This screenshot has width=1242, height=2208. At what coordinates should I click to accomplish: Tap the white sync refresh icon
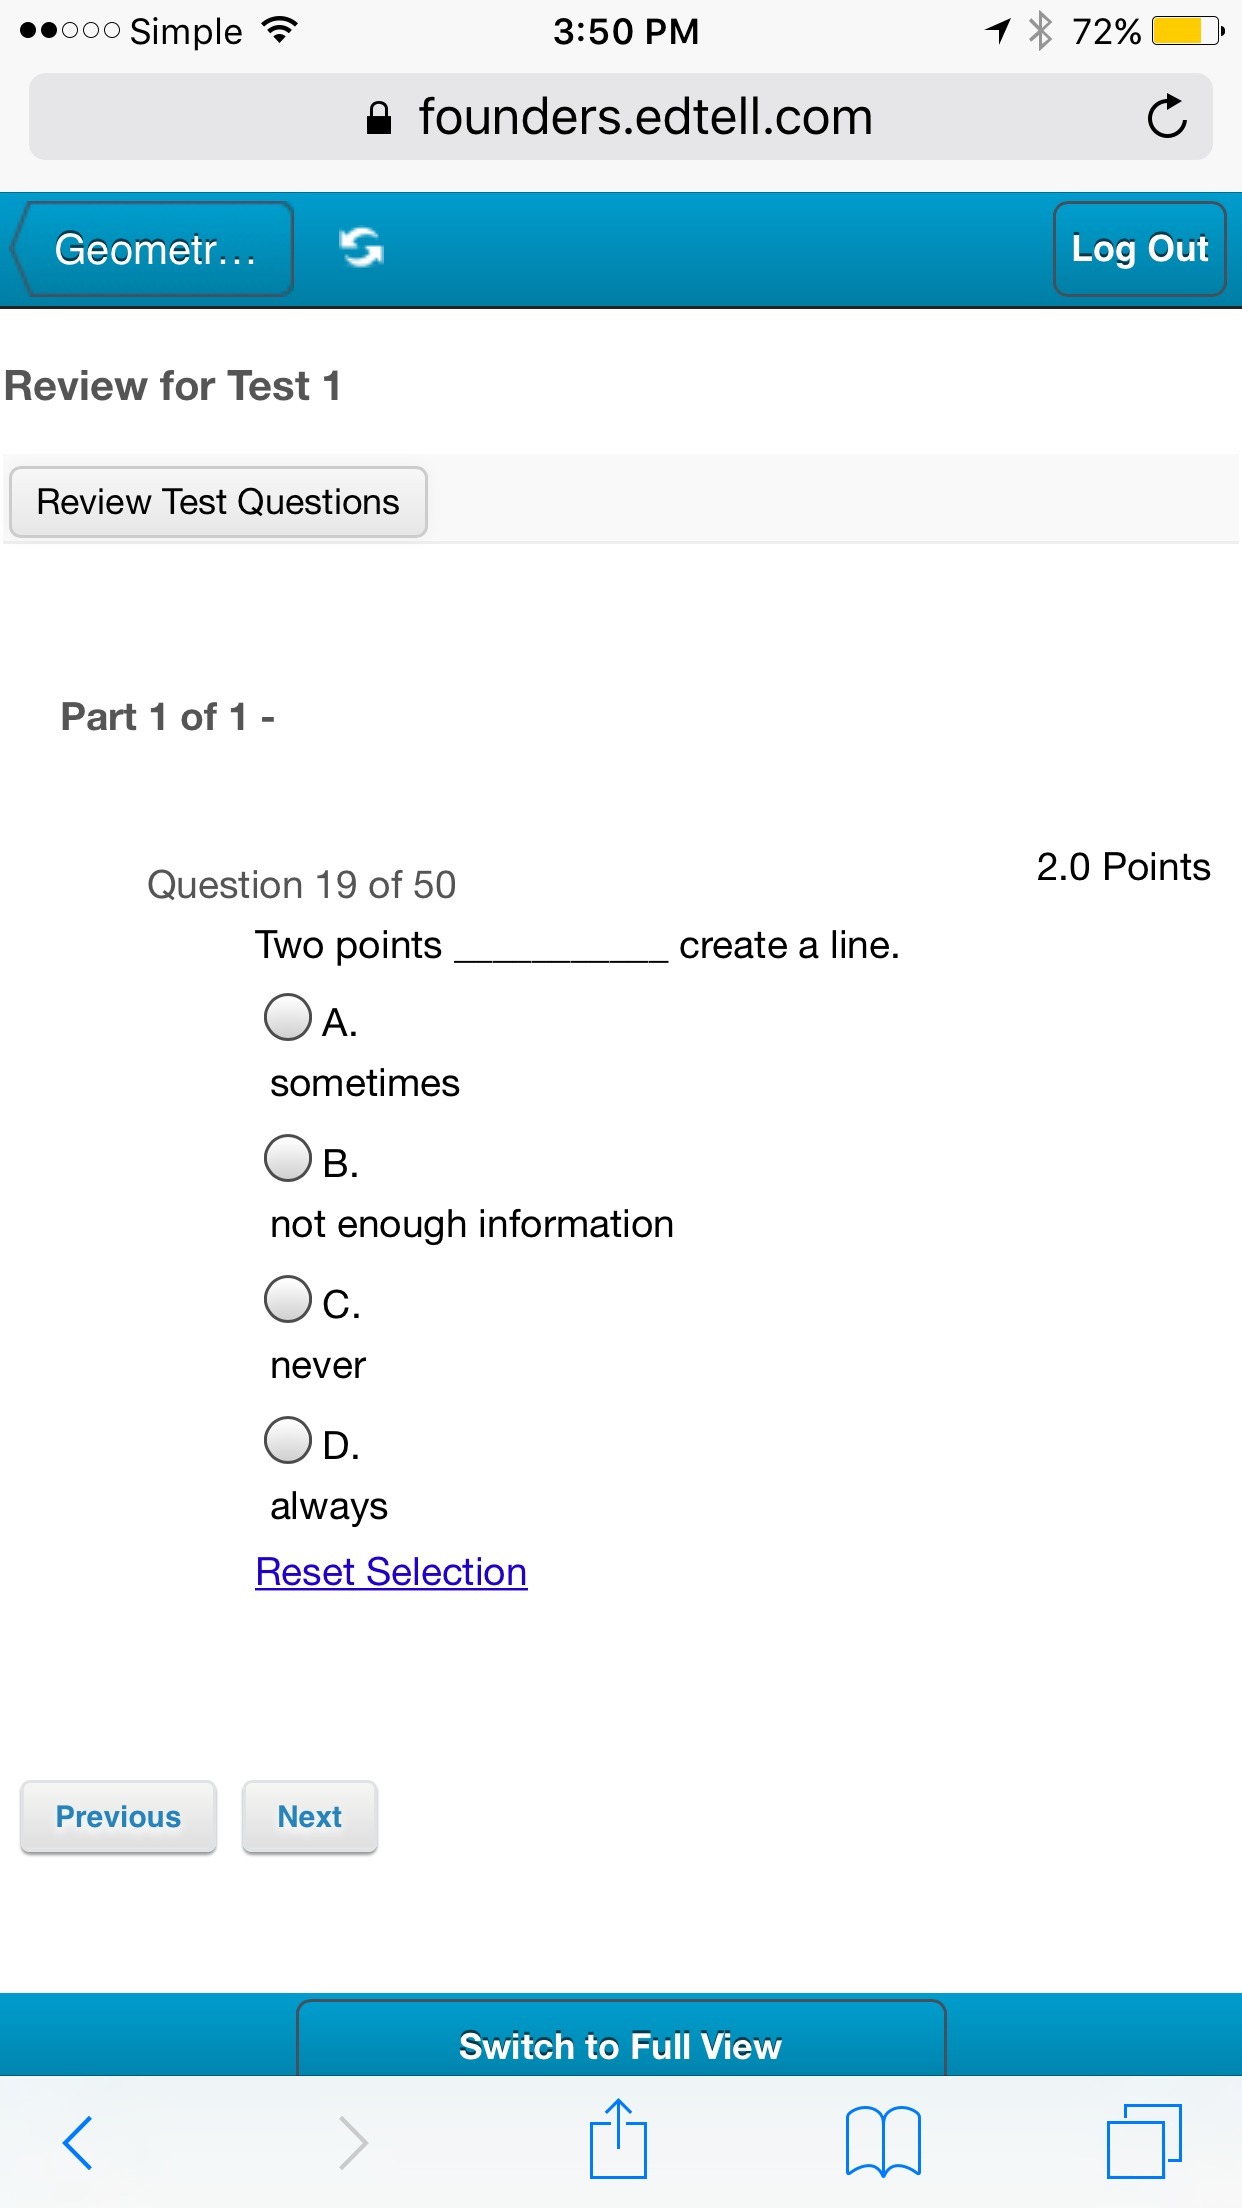[x=361, y=248]
